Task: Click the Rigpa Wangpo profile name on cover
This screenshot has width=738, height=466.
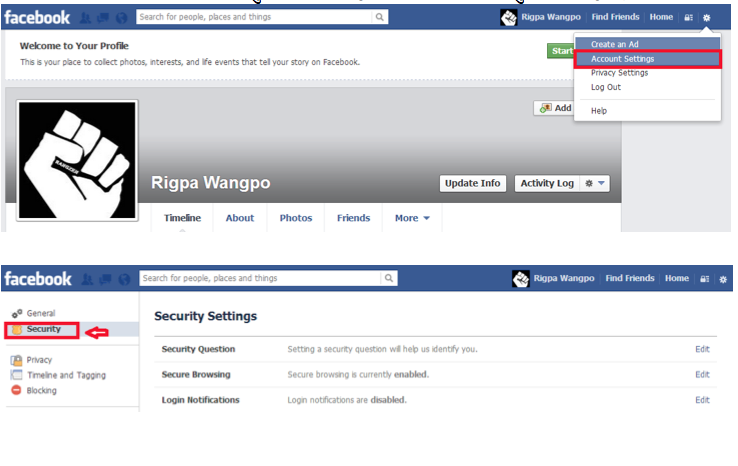Action: click(x=210, y=183)
